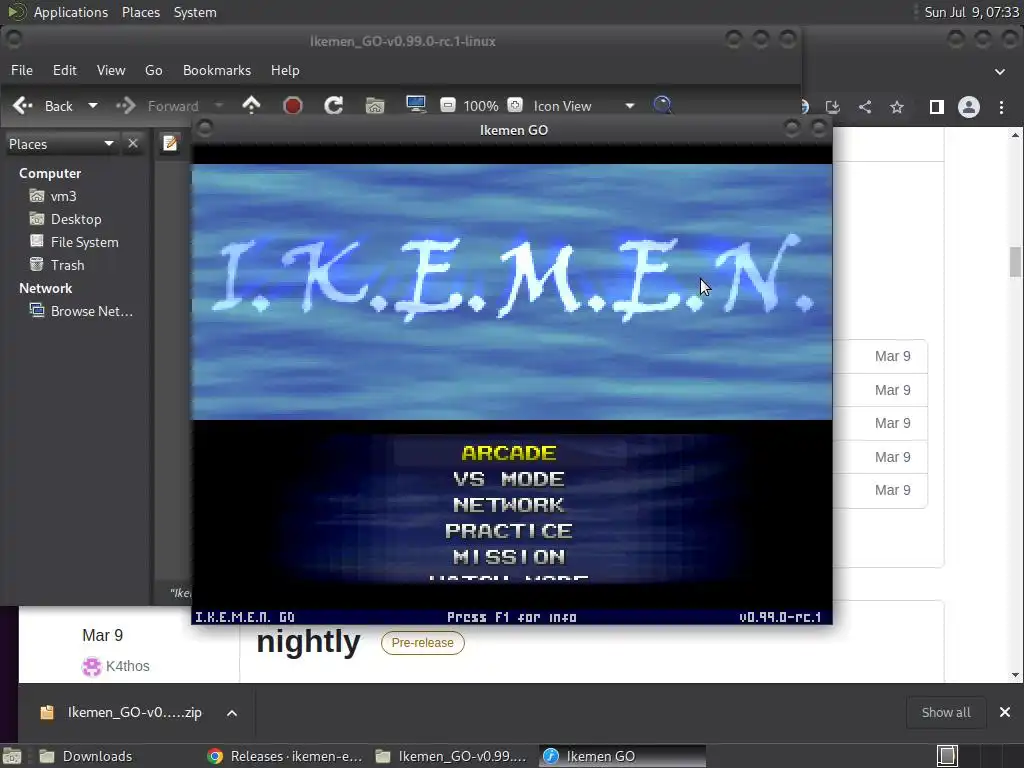Viewport: 1024px width, 768px height.
Task: Open Browse Network in the sidebar
Action: point(81,311)
